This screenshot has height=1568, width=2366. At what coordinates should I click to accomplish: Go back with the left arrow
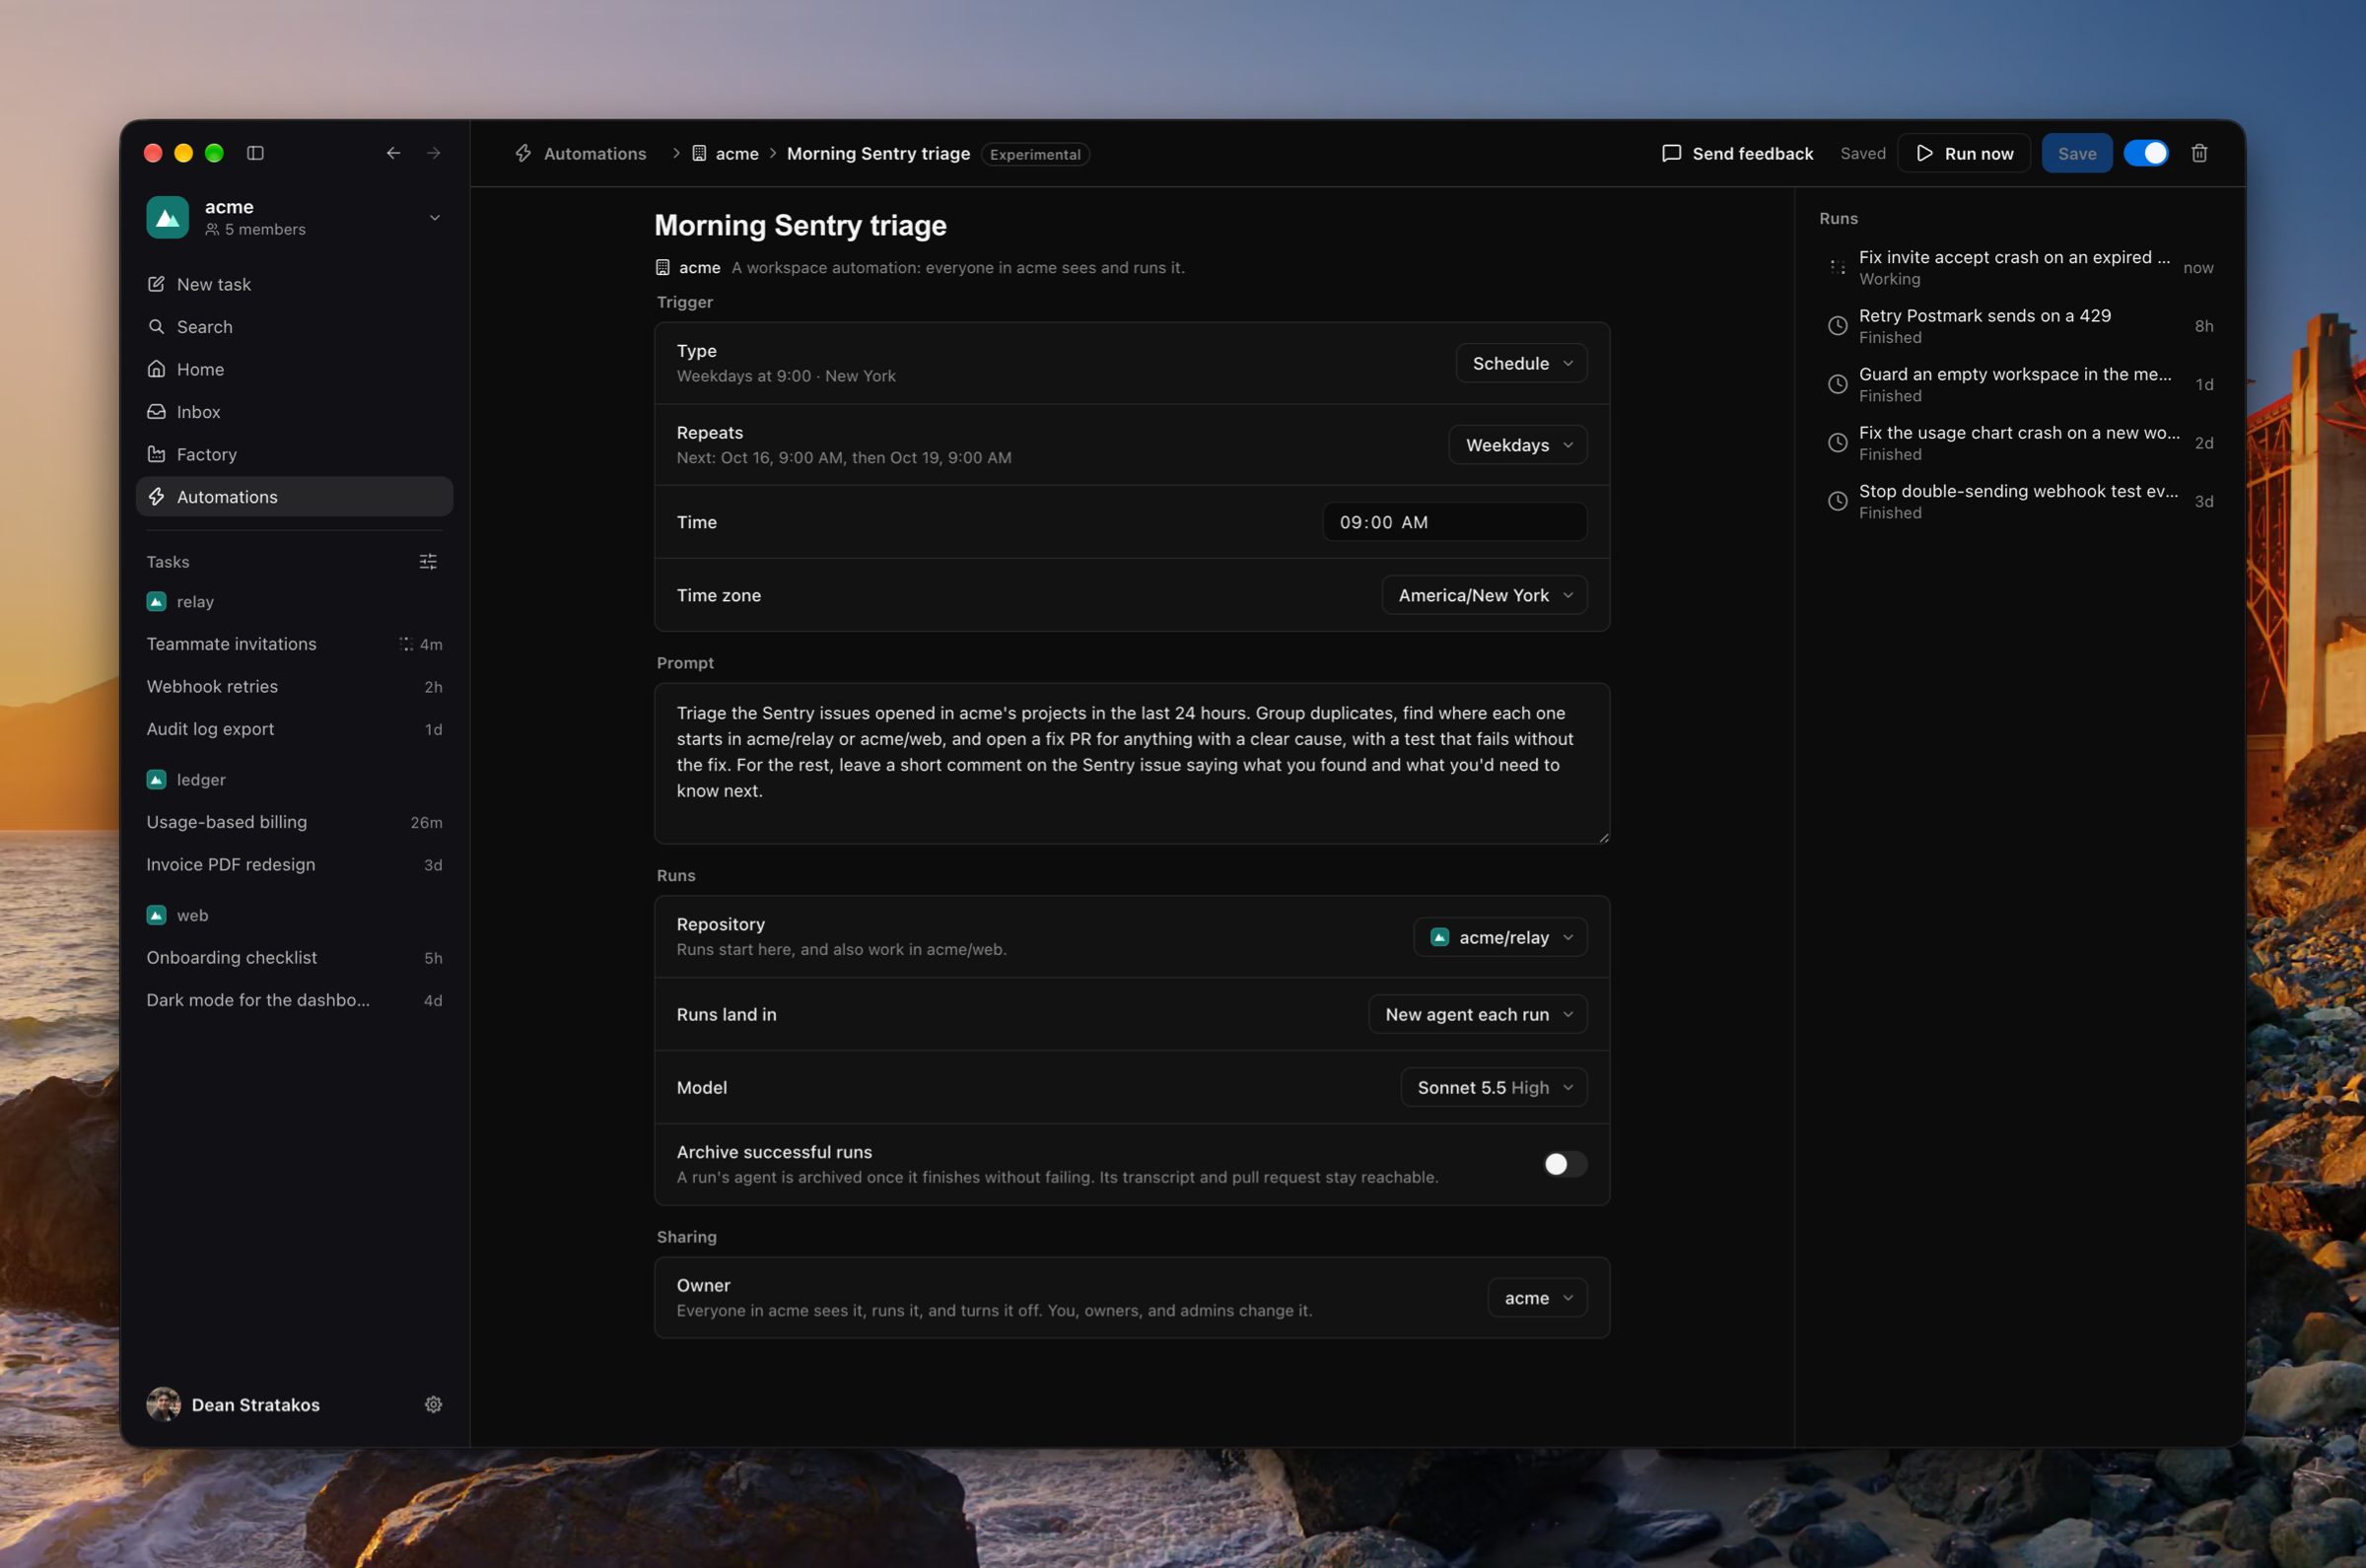click(393, 153)
